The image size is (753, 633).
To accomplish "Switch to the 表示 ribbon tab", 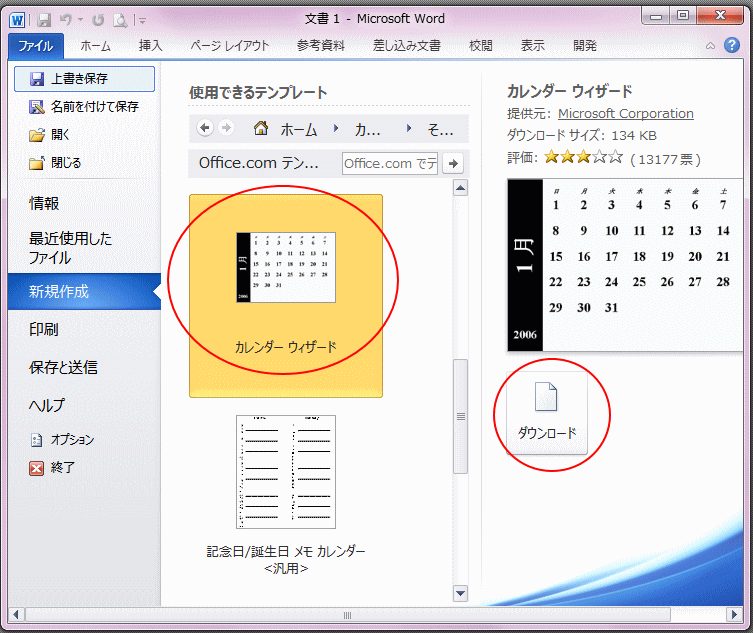I will (x=533, y=46).
